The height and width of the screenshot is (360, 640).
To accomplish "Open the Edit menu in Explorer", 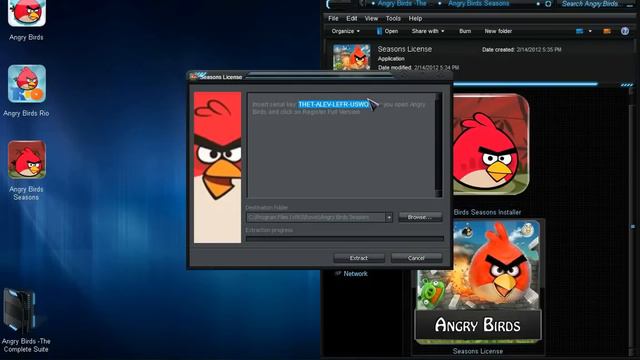I will point(351,18).
